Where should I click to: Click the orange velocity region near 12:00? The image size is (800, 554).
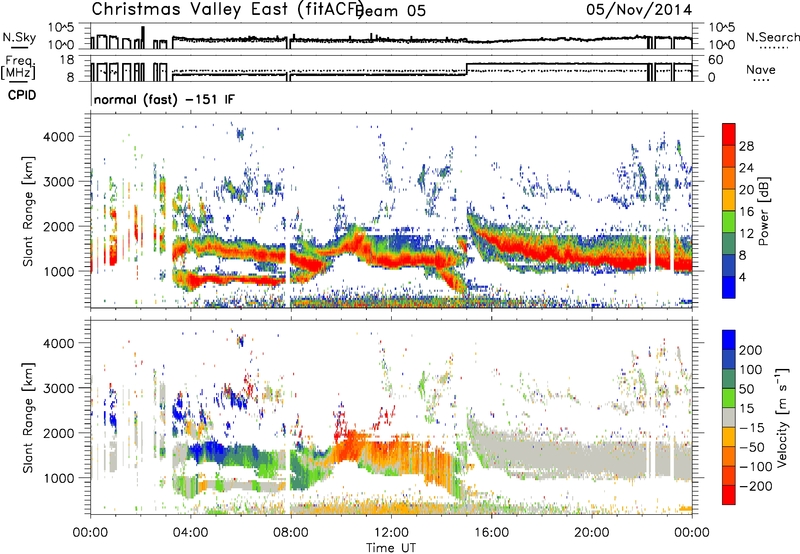pyautogui.click(x=391, y=454)
